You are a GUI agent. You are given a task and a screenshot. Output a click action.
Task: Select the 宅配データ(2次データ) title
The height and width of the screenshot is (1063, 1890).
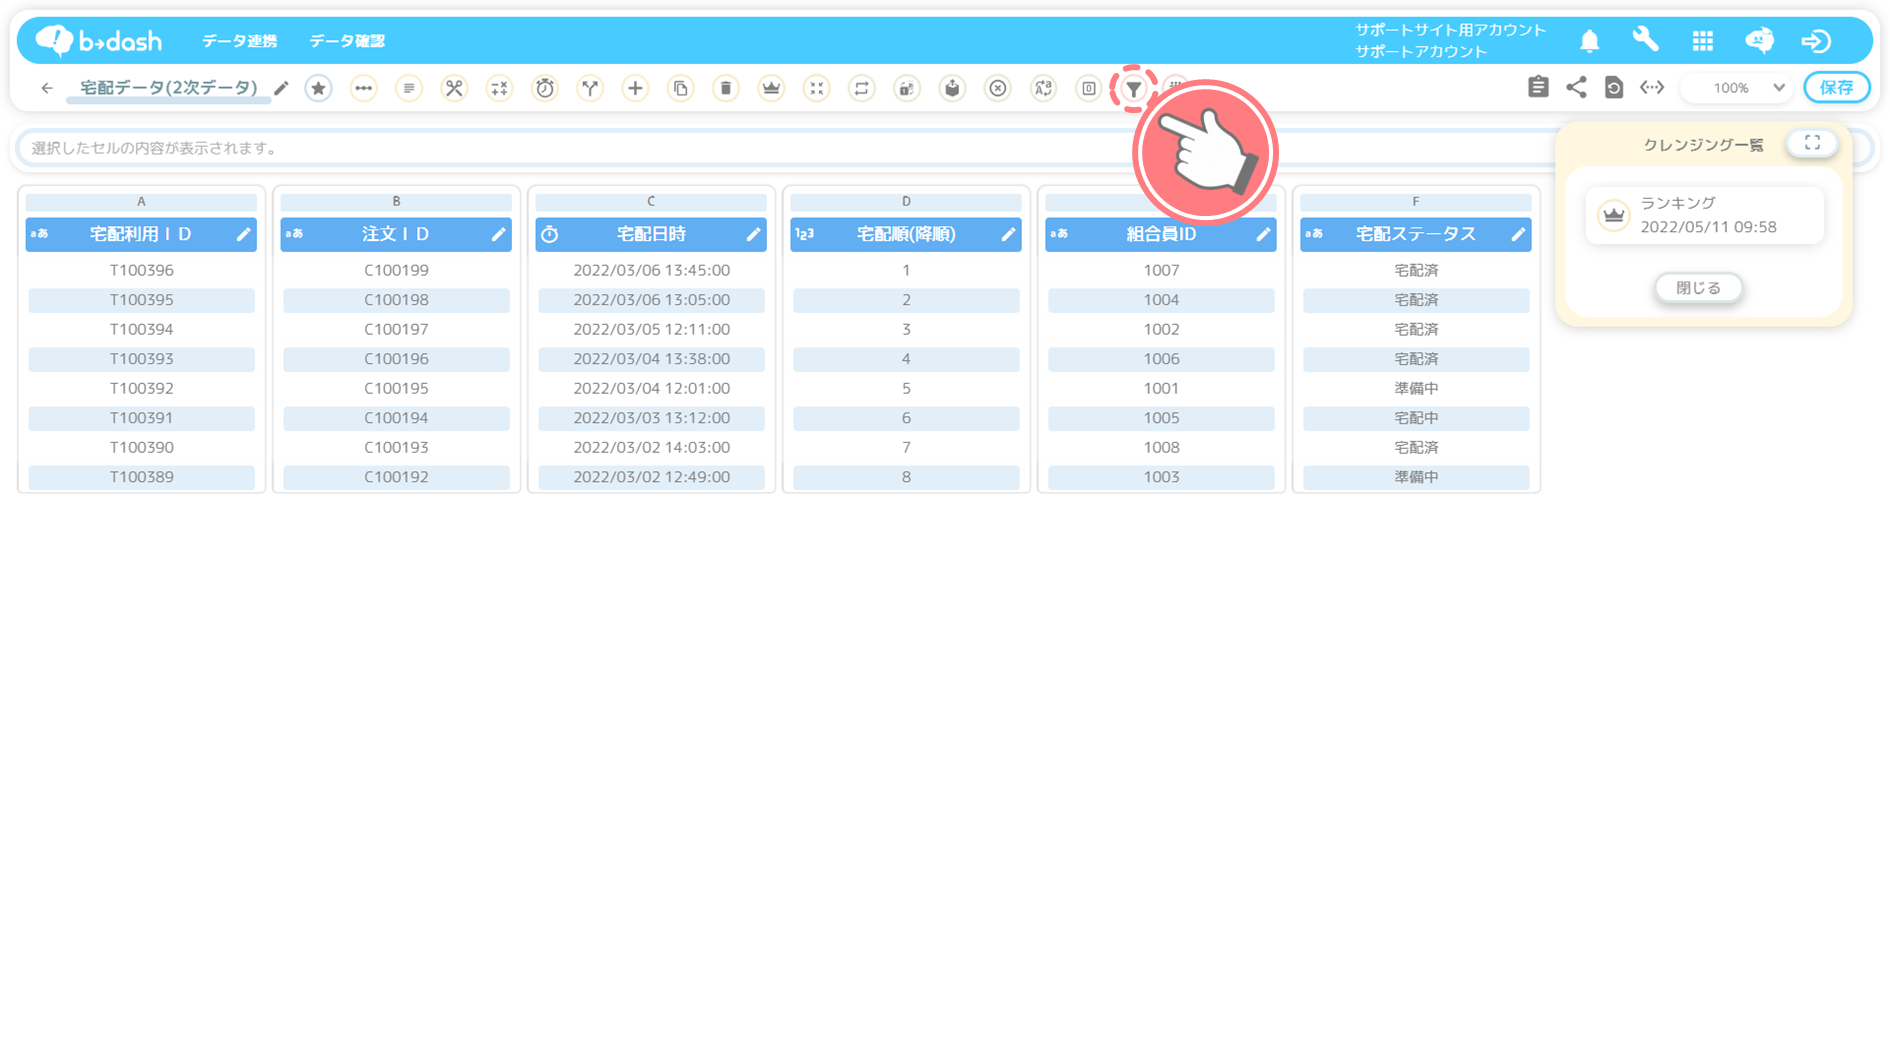click(168, 88)
